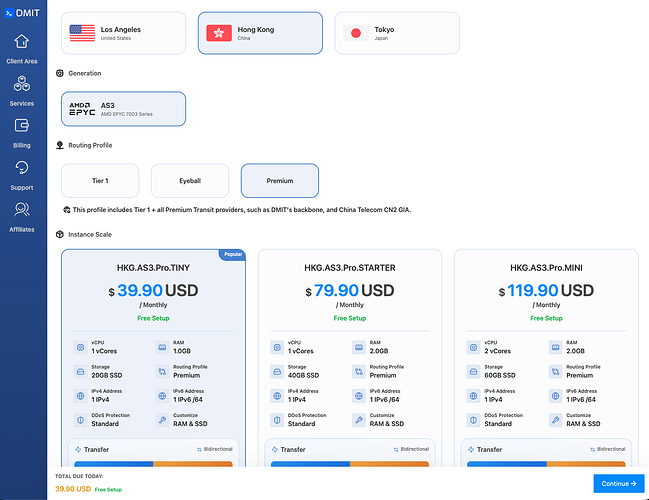Go to Services menu label
Image resolution: width=649 pixels, height=500 pixels.
22,103
